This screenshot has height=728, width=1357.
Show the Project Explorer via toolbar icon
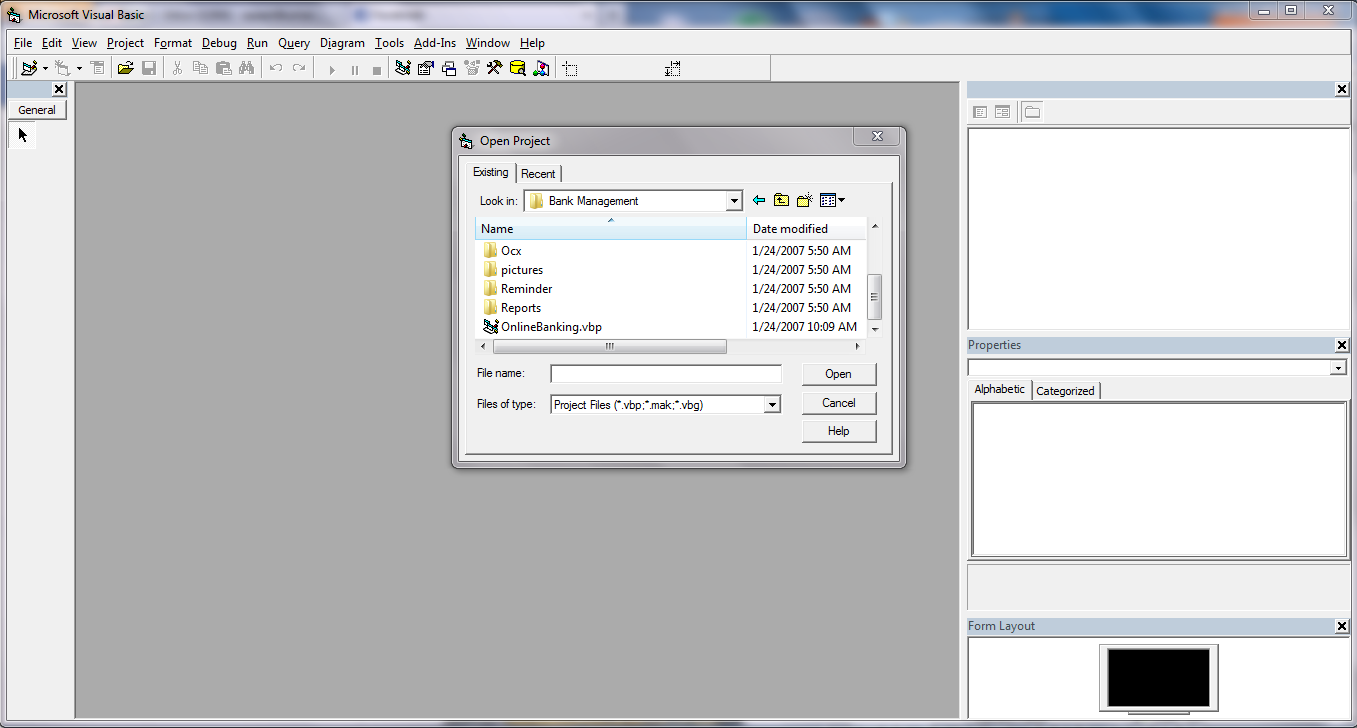[403, 68]
